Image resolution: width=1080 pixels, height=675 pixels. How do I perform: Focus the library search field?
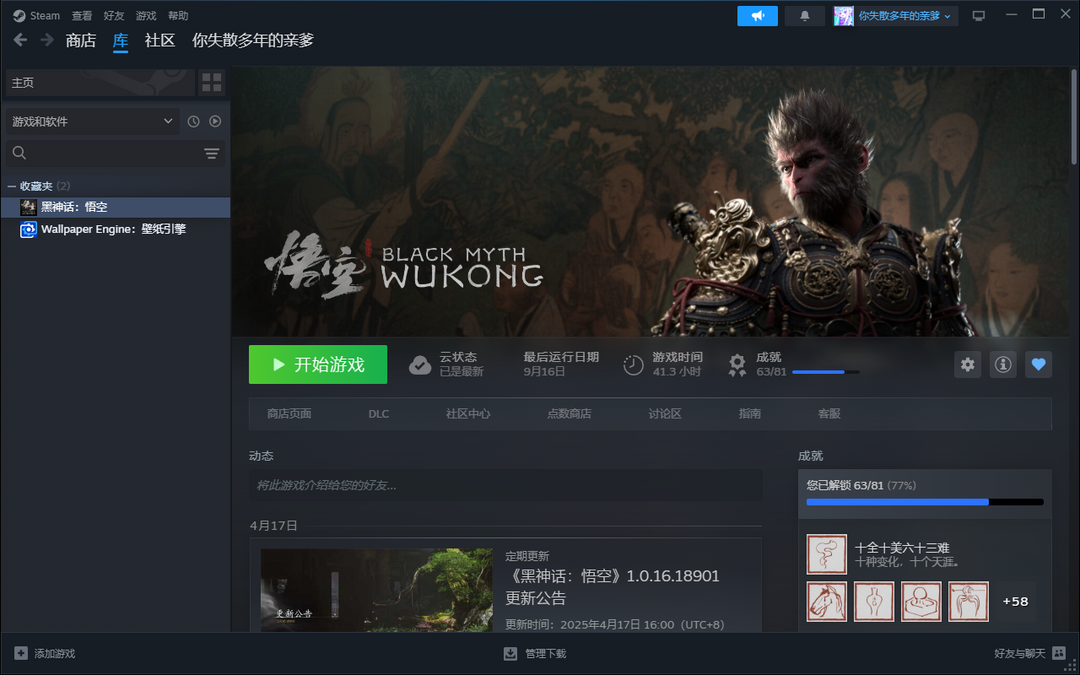tap(116, 153)
